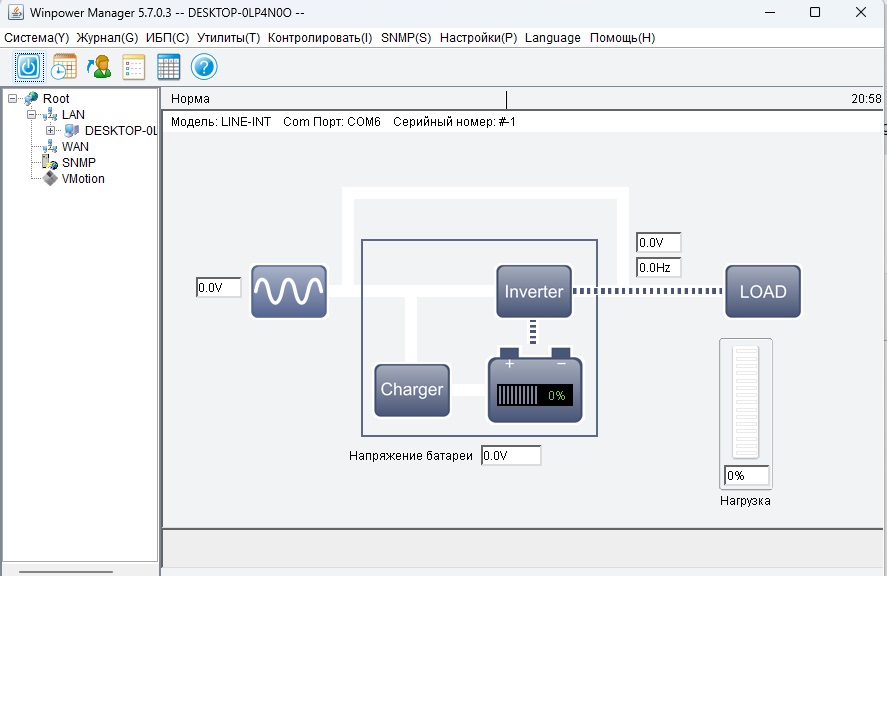Click the battery icon showing 0%
The image size is (887, 716).
[x=535, y=390]
